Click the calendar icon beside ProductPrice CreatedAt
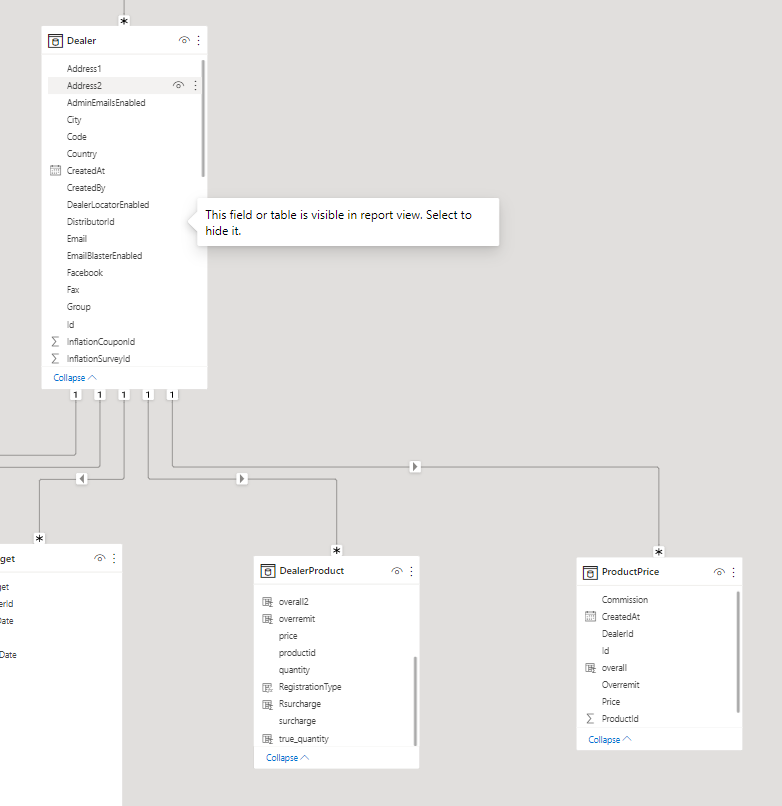 coord(591,617)
